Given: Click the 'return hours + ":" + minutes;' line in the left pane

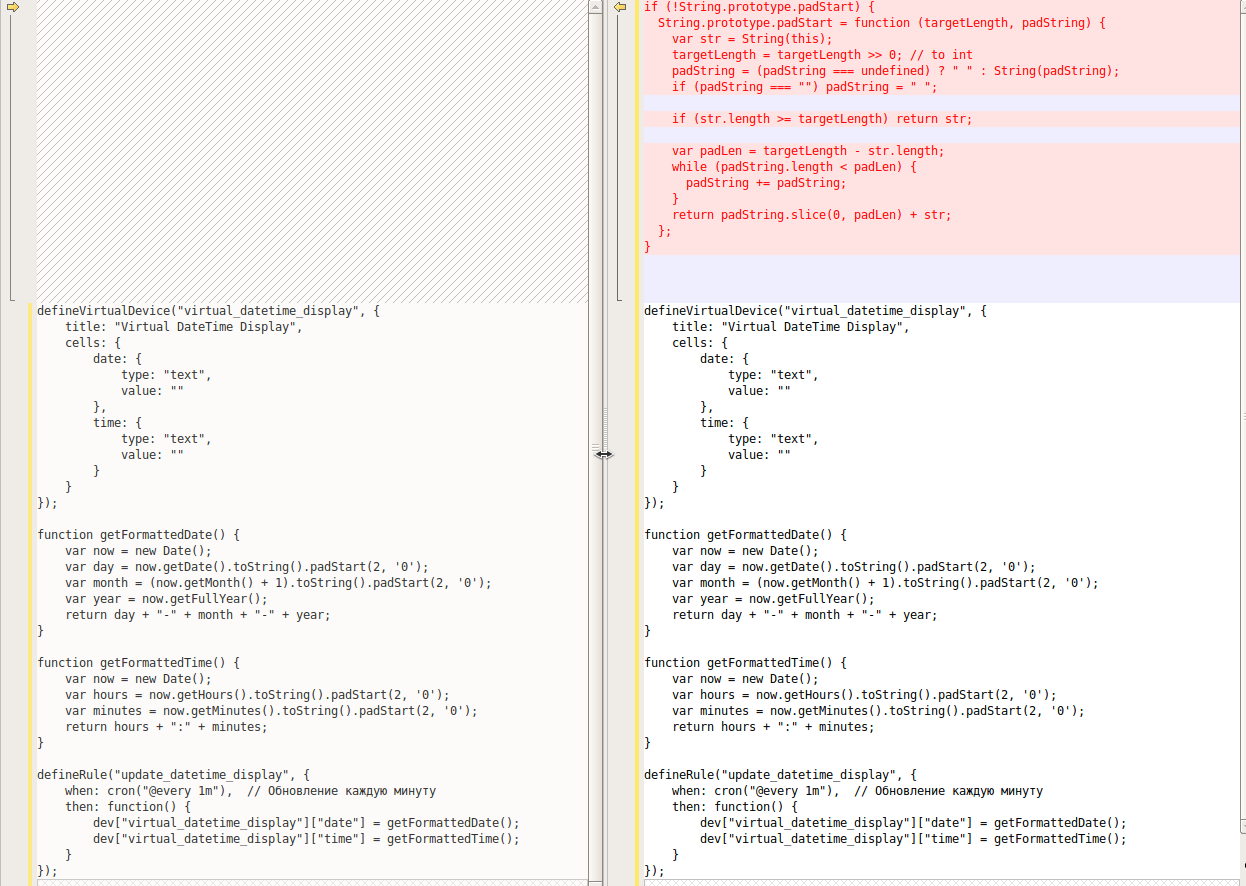Looking at the screenshot, I should coord(166,727).
